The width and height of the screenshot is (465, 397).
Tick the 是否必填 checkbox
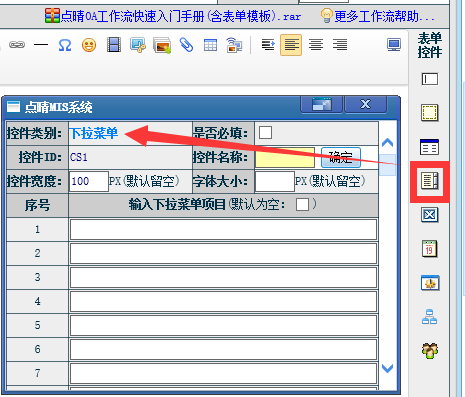point(265,132)
